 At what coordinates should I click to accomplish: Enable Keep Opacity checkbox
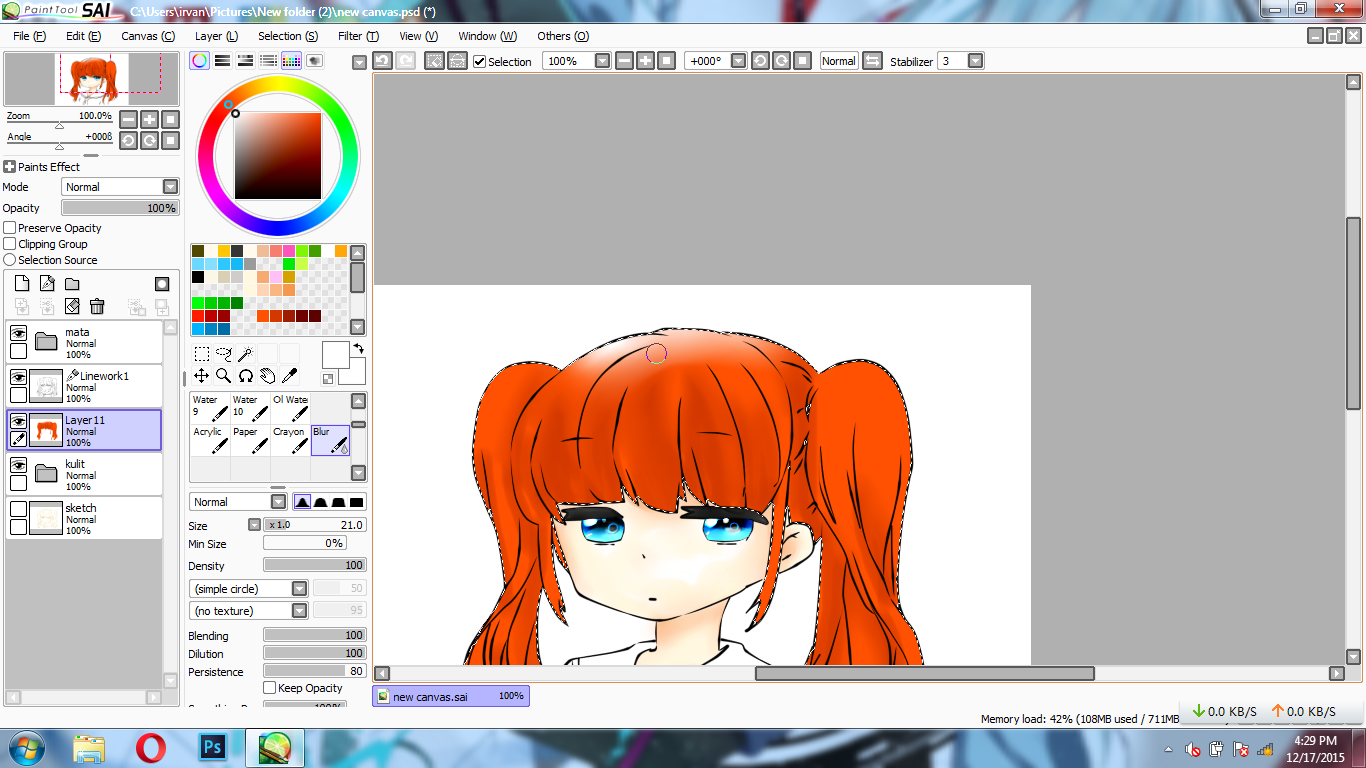(x=270, y=688)
